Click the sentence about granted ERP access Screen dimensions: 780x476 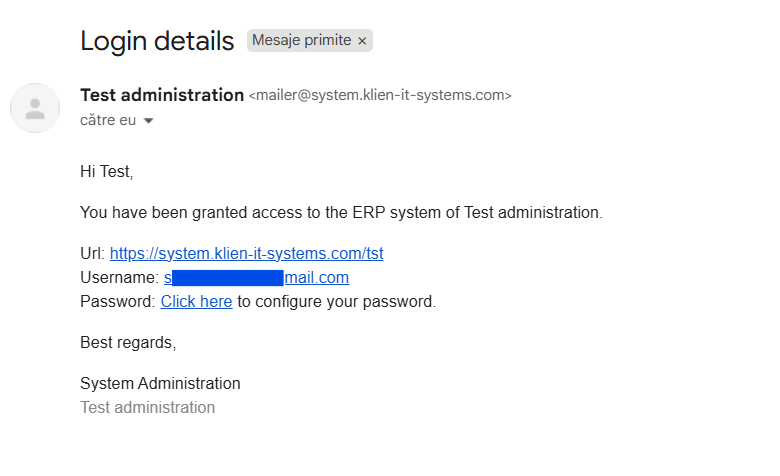coord(341,212)
